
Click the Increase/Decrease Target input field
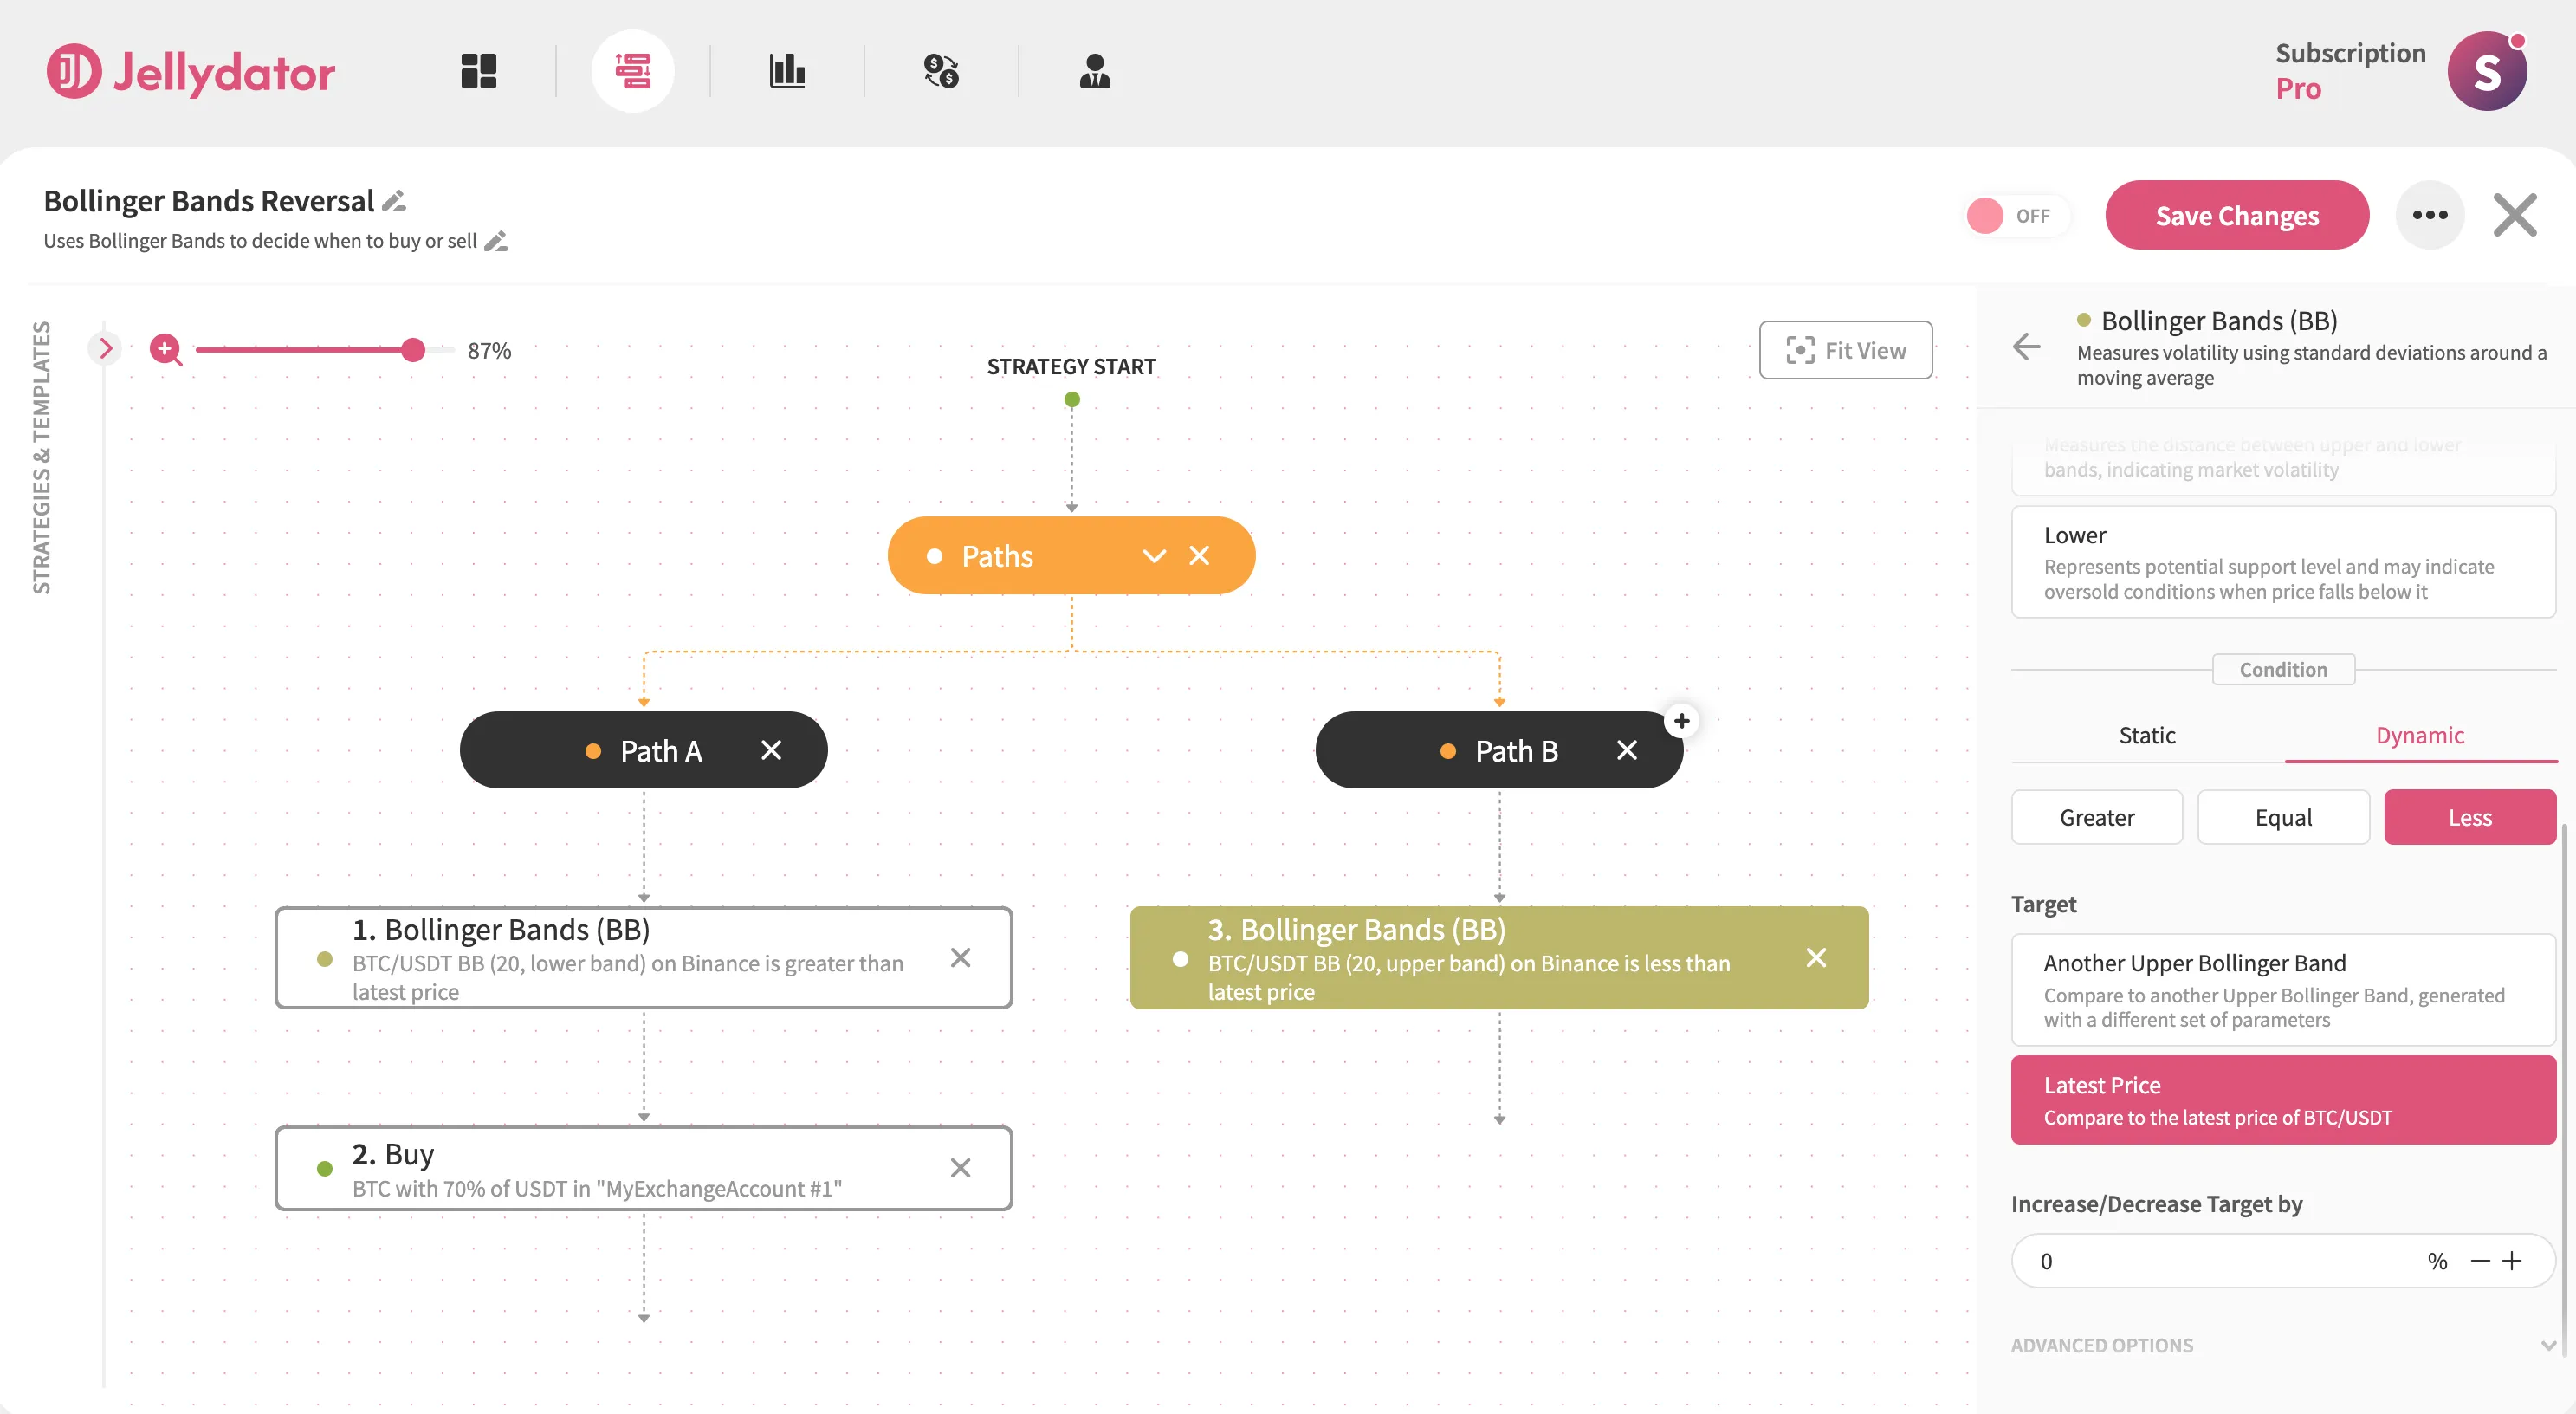pyautogui.click(x=2283, y=1261)
